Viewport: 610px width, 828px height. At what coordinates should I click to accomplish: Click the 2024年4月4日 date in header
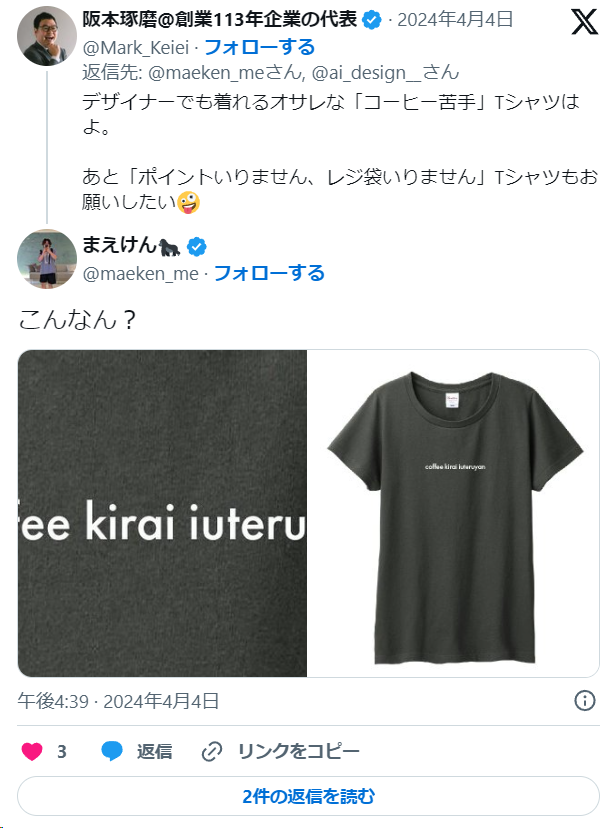[x=455, y=20]
